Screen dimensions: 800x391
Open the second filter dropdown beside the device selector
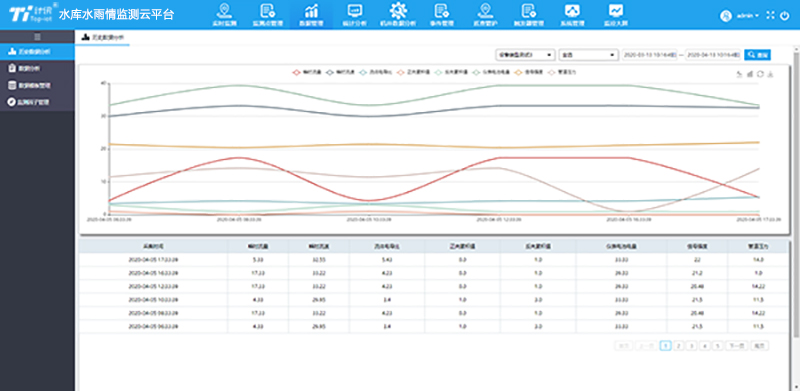point(588,55)
